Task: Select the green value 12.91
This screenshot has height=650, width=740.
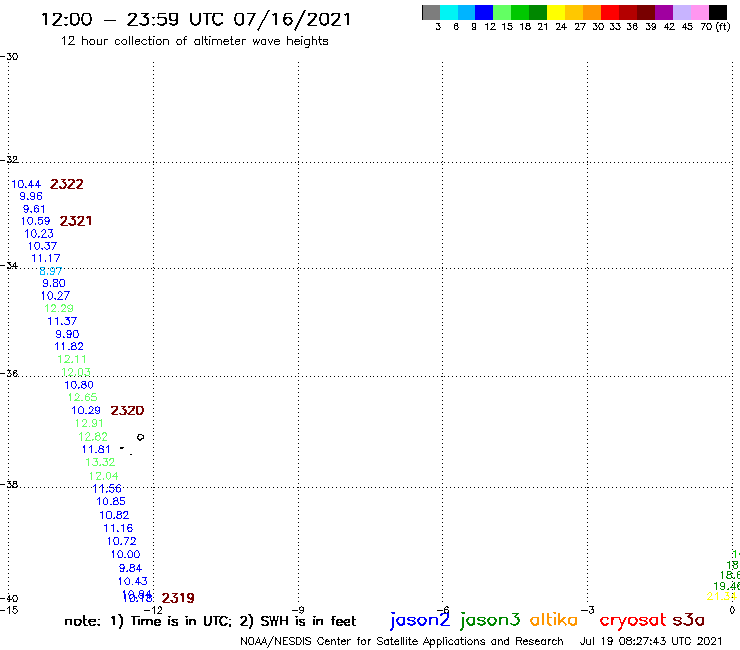Action: tap(89, 423)
